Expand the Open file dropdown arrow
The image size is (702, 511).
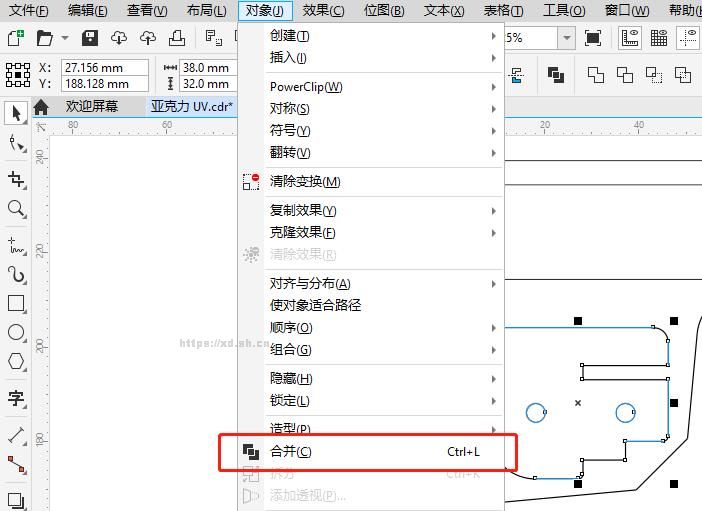pyautogui.click(x=64, y=38)
